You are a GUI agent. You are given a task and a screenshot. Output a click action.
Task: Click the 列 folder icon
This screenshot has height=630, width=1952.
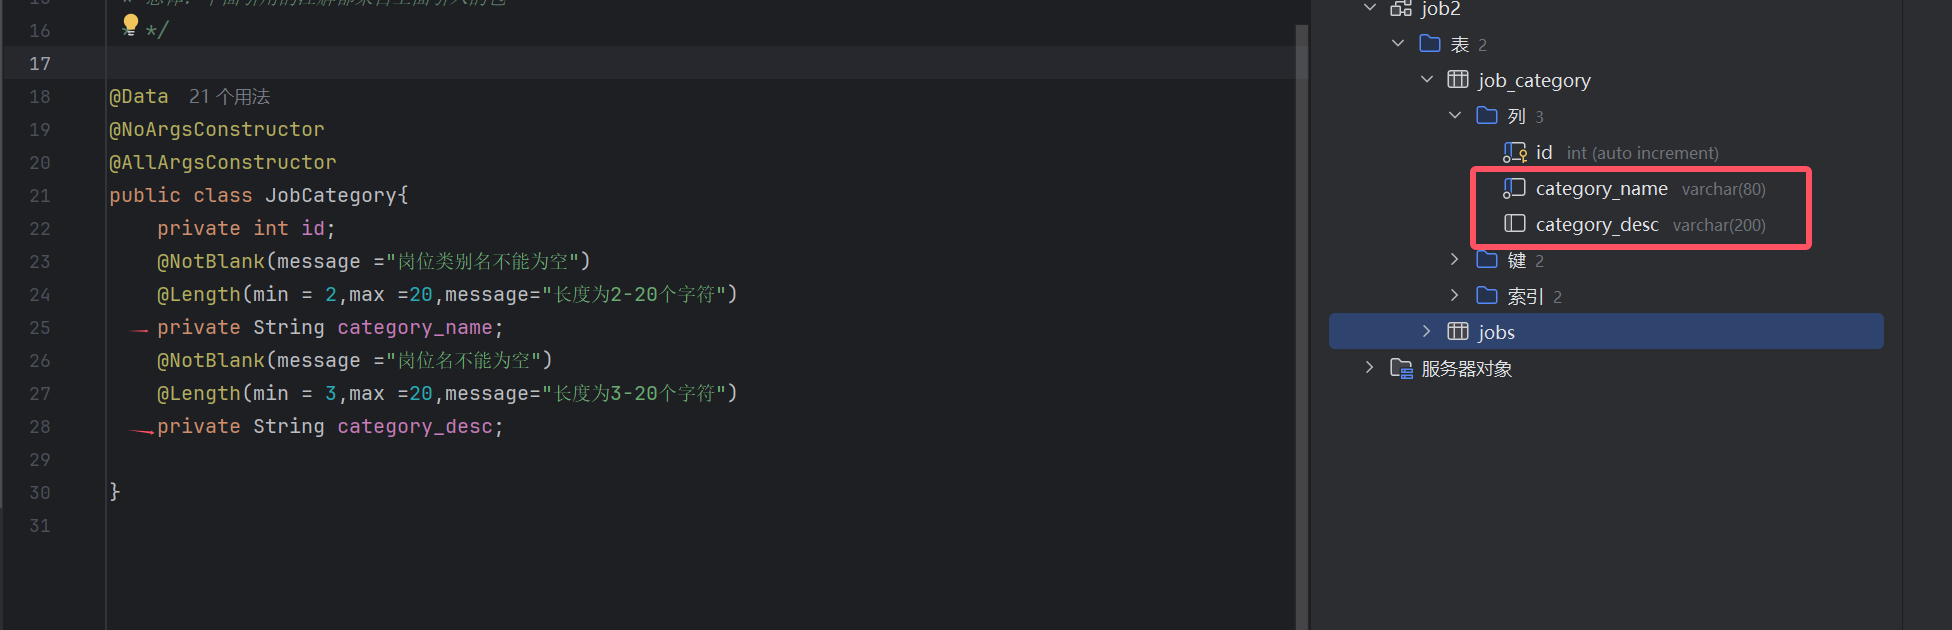1487,116
